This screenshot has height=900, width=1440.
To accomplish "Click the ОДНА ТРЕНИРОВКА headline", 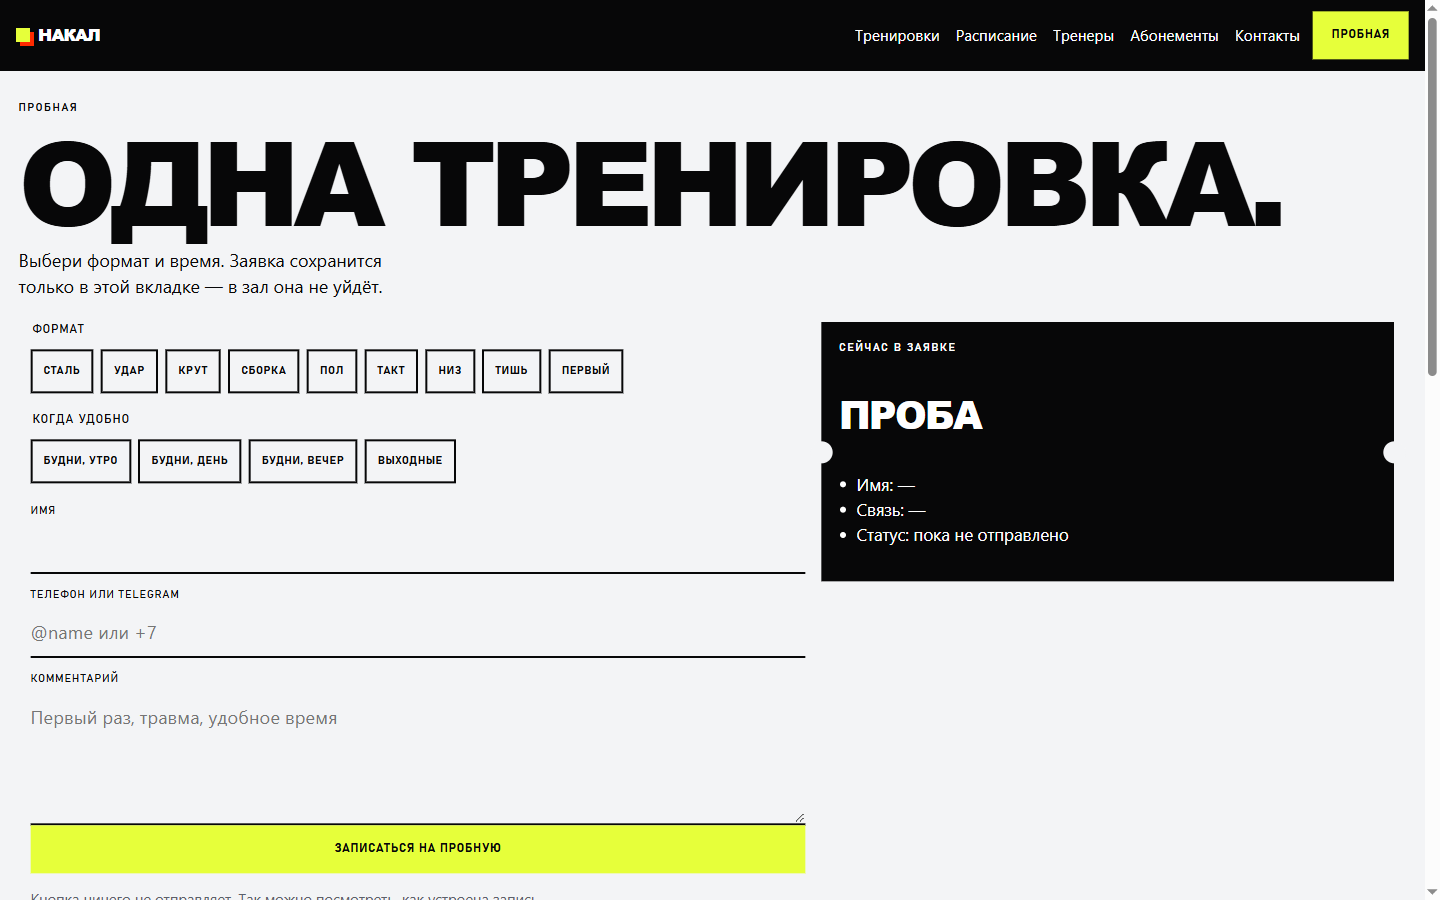I will point(652,185).
